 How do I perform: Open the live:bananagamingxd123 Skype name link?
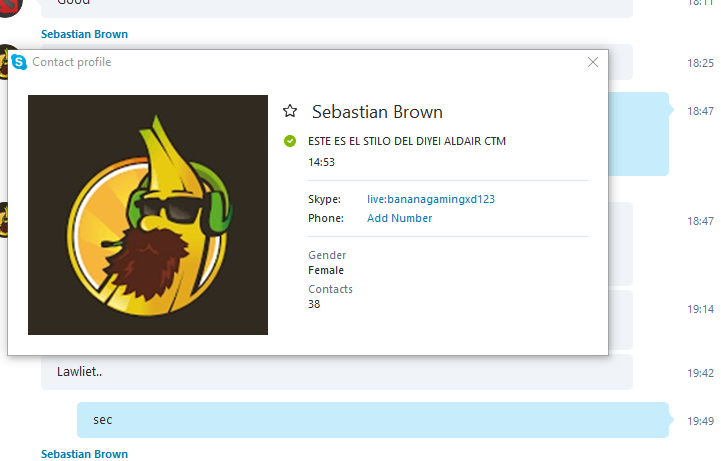tap(430, 199)
